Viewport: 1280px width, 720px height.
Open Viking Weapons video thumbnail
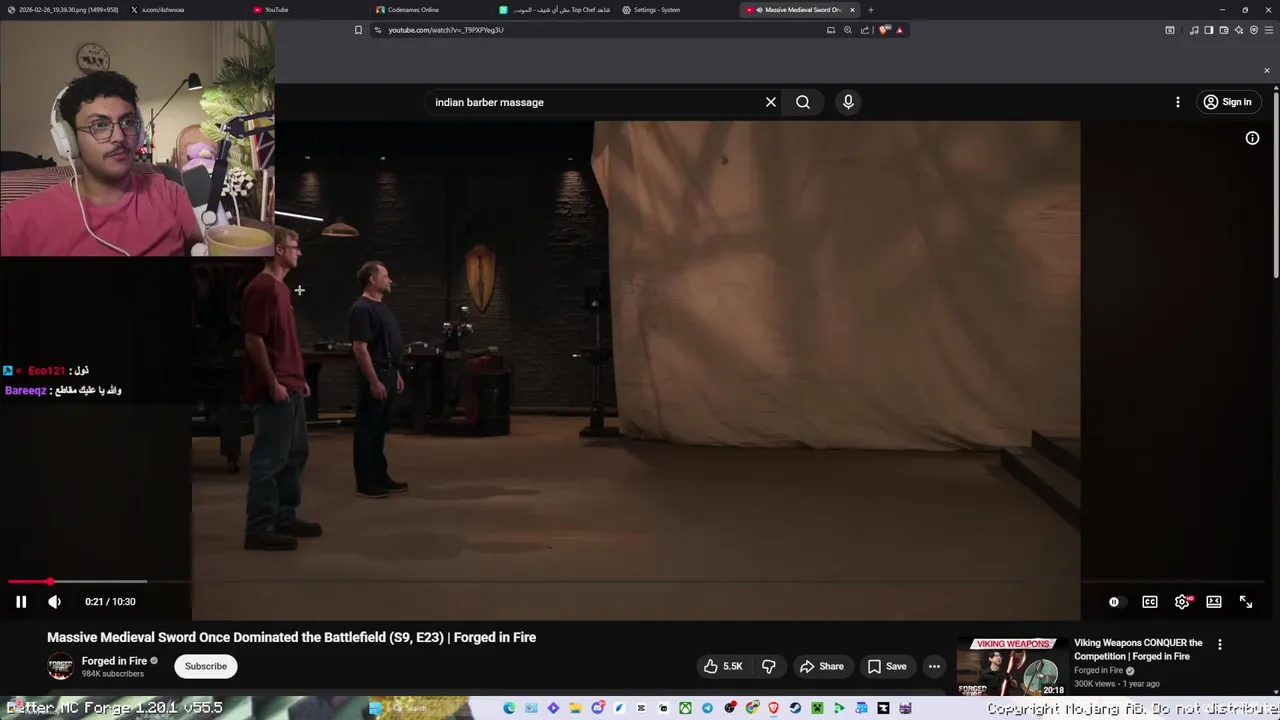[1011, 666]
